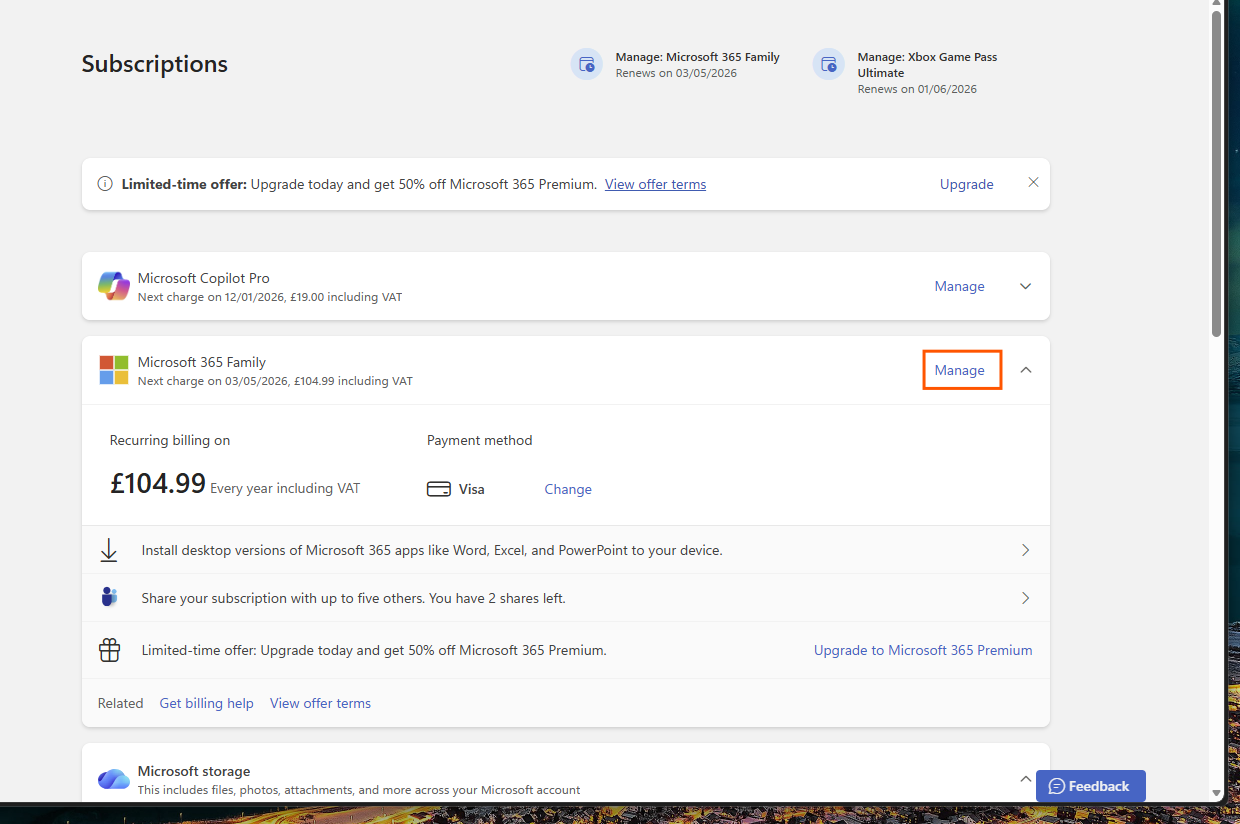Click the info icon in the limited-time offer banner

click(105, 184)
